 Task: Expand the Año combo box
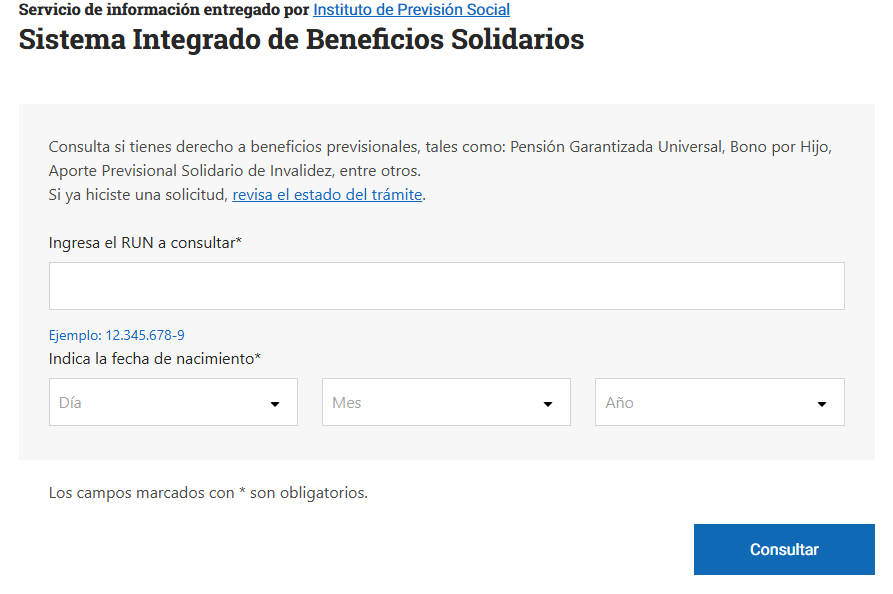coord(719,402)
